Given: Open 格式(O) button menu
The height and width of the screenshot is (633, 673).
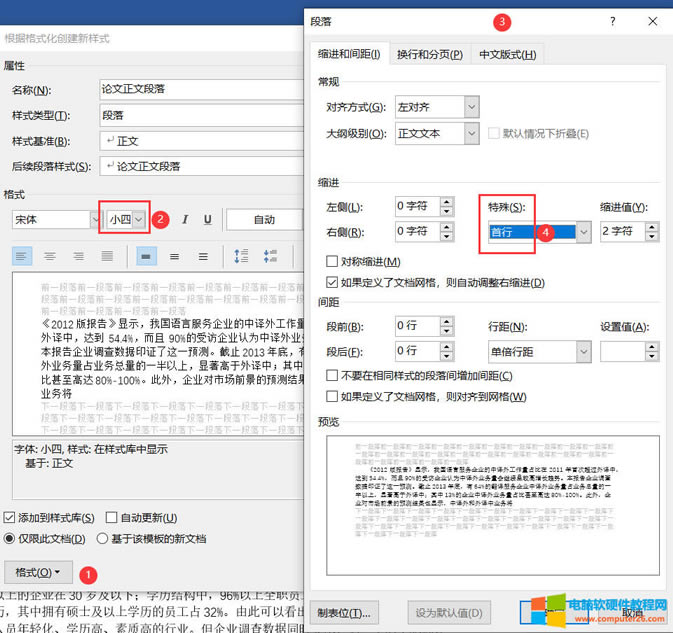Looking at the screenshot, I should pos(38,572).
